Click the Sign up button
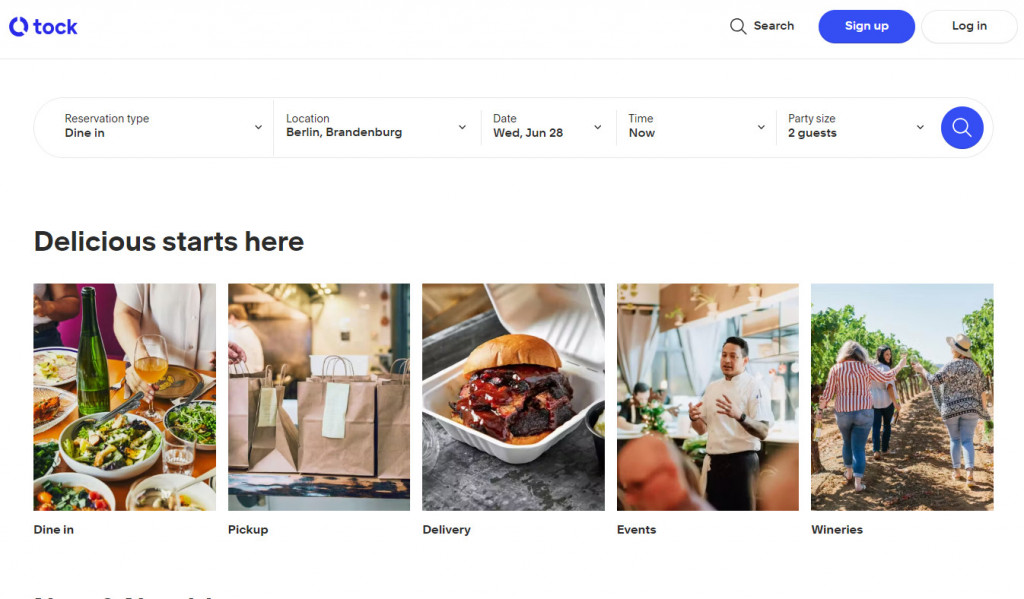This screenshot has width=1024, height=599. coord(866,26)
